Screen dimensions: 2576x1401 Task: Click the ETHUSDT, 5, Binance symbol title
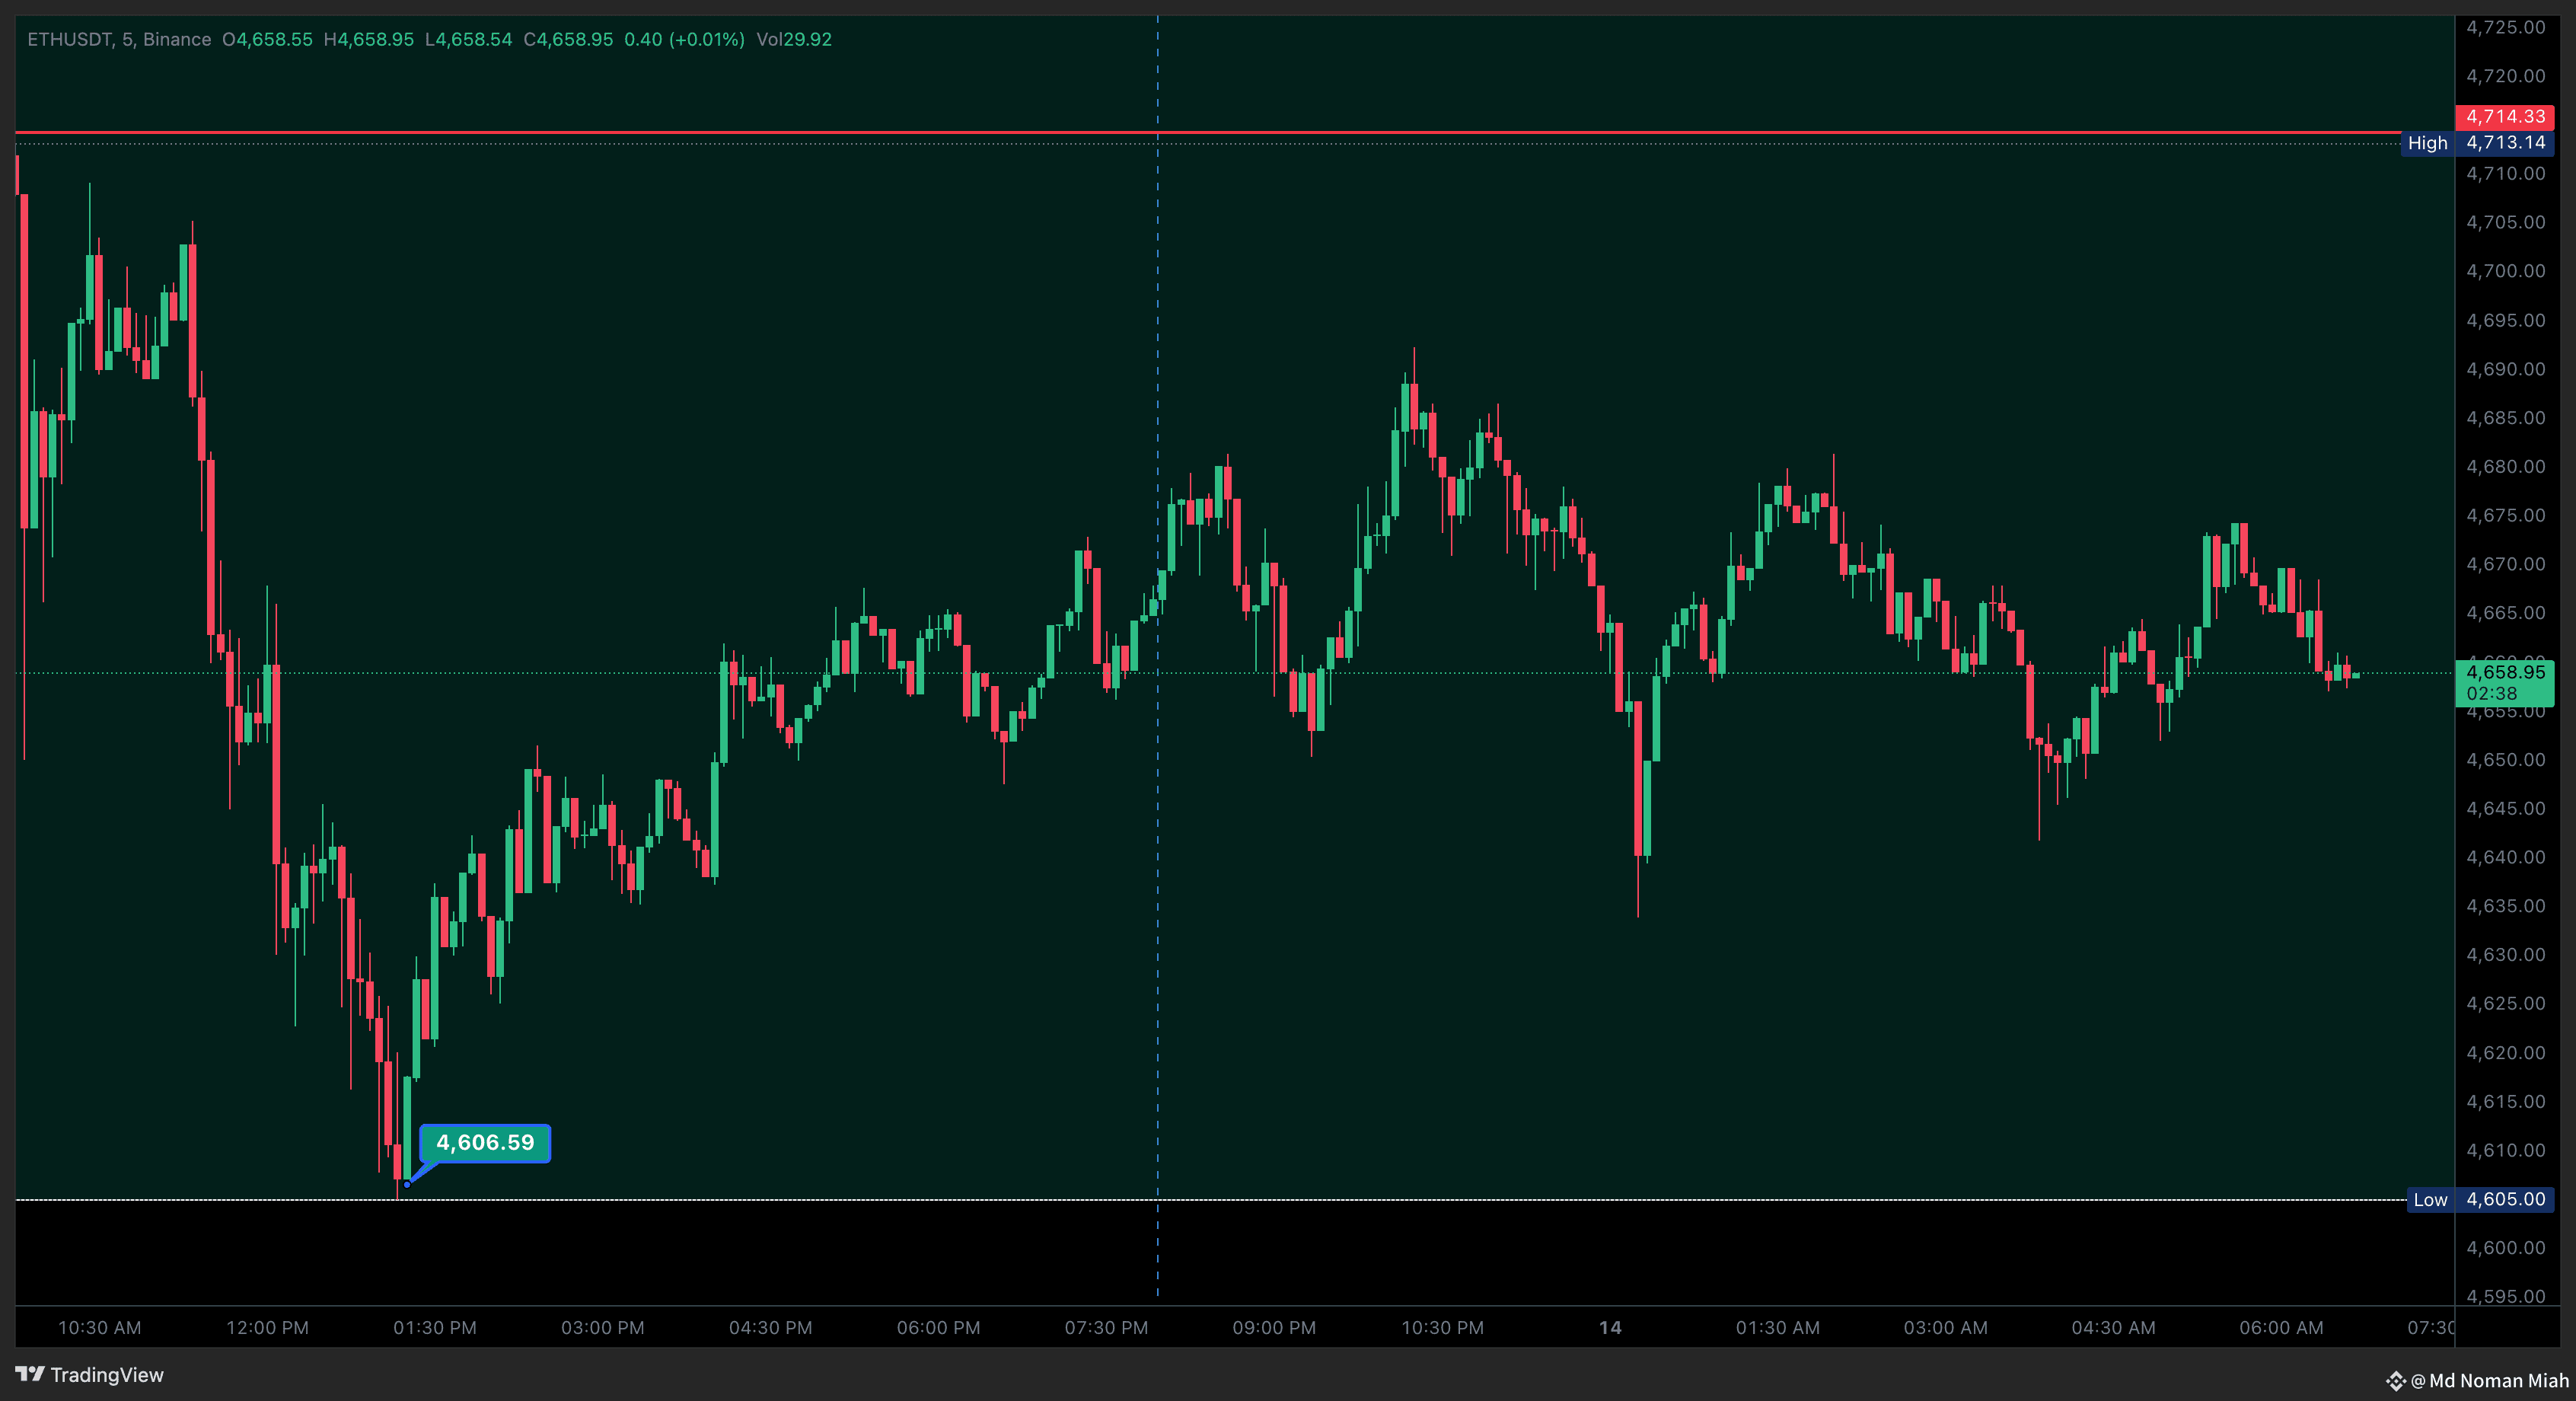[119, 40]
